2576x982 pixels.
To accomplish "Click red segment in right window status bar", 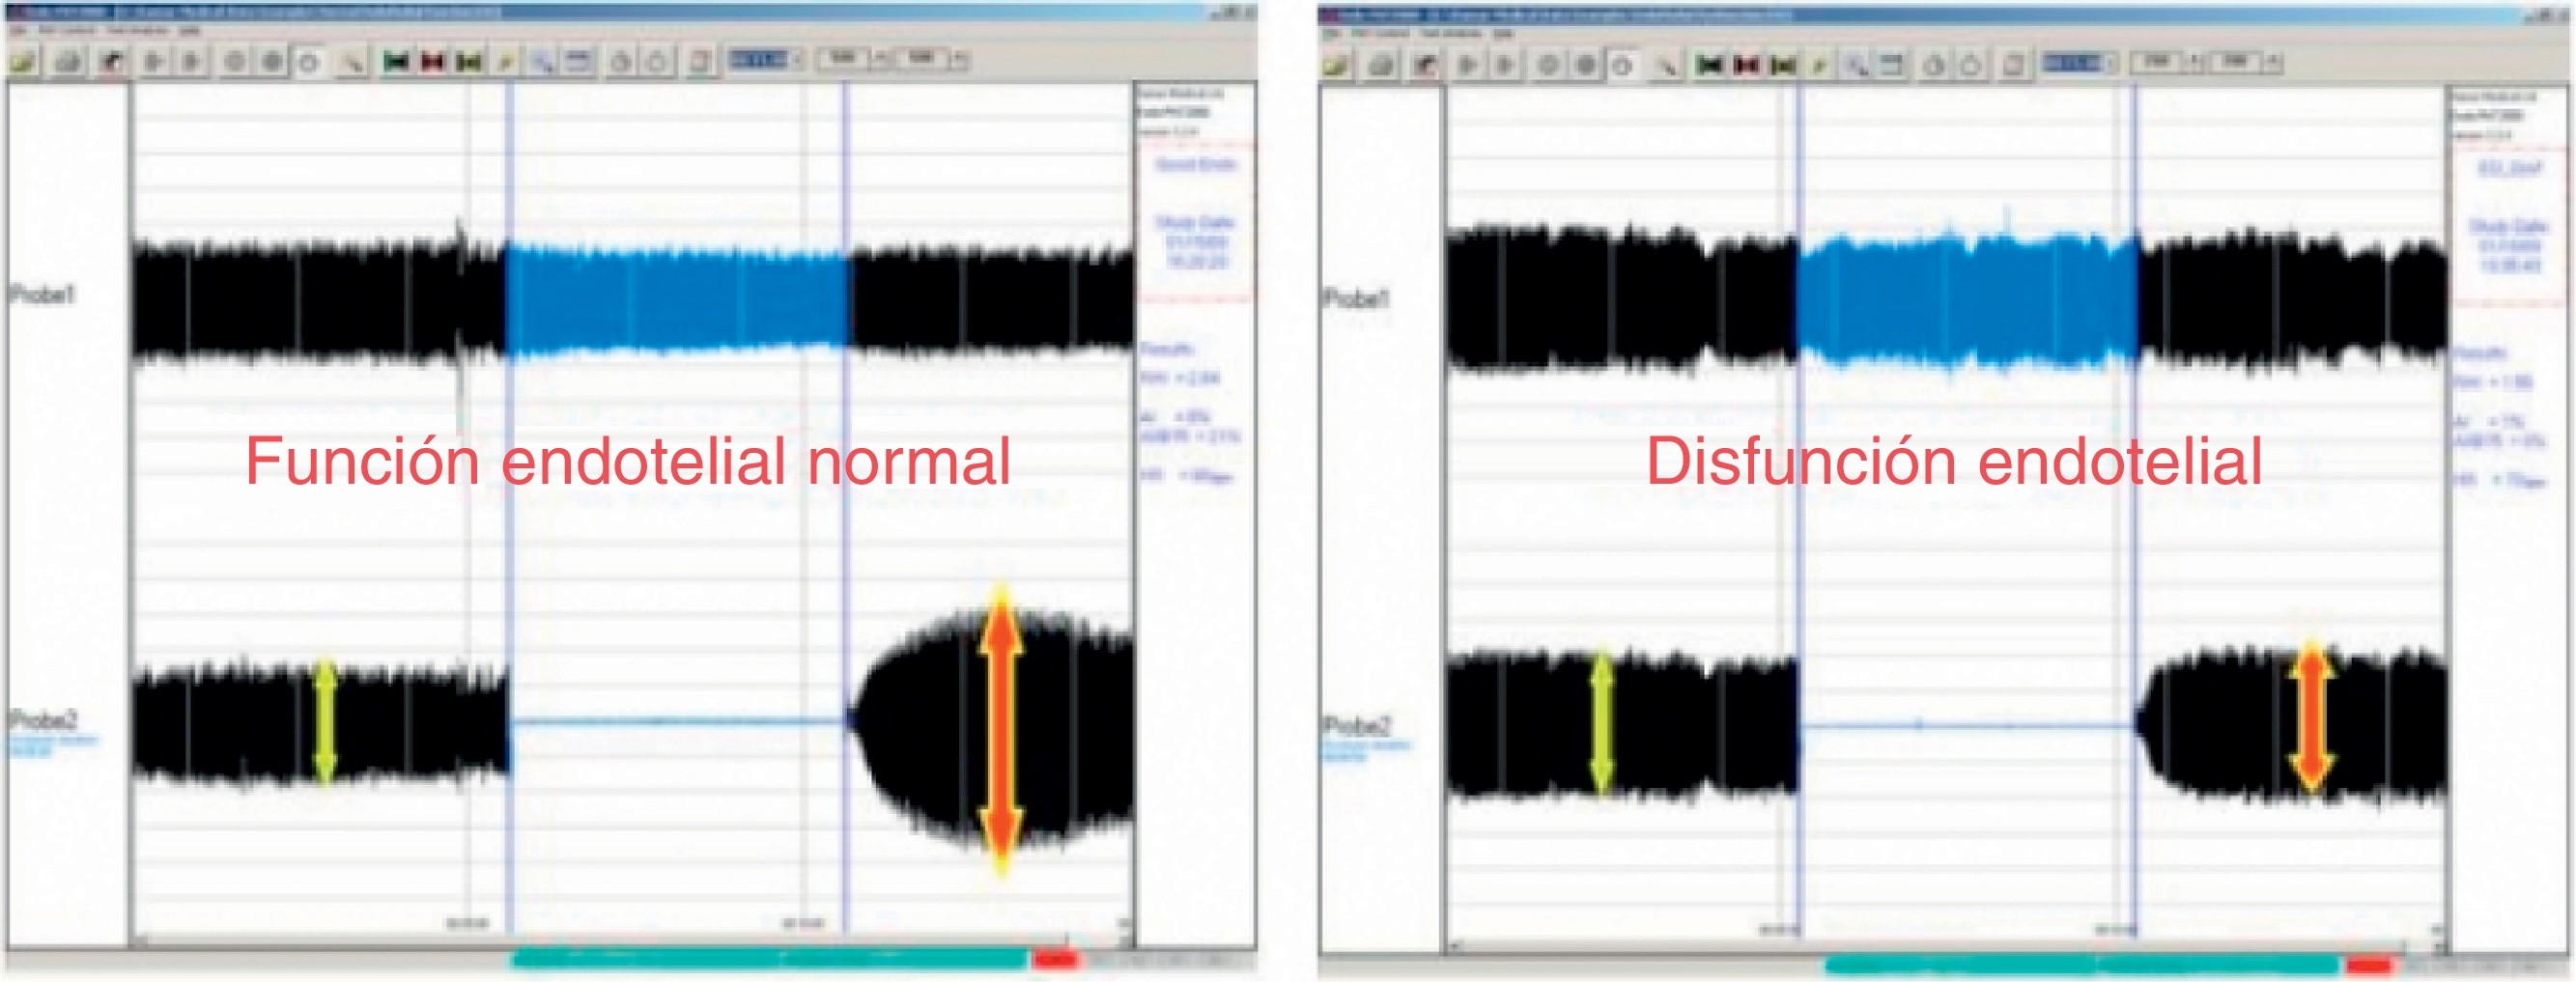I will pyautogui.click(x=2367, y=965).
